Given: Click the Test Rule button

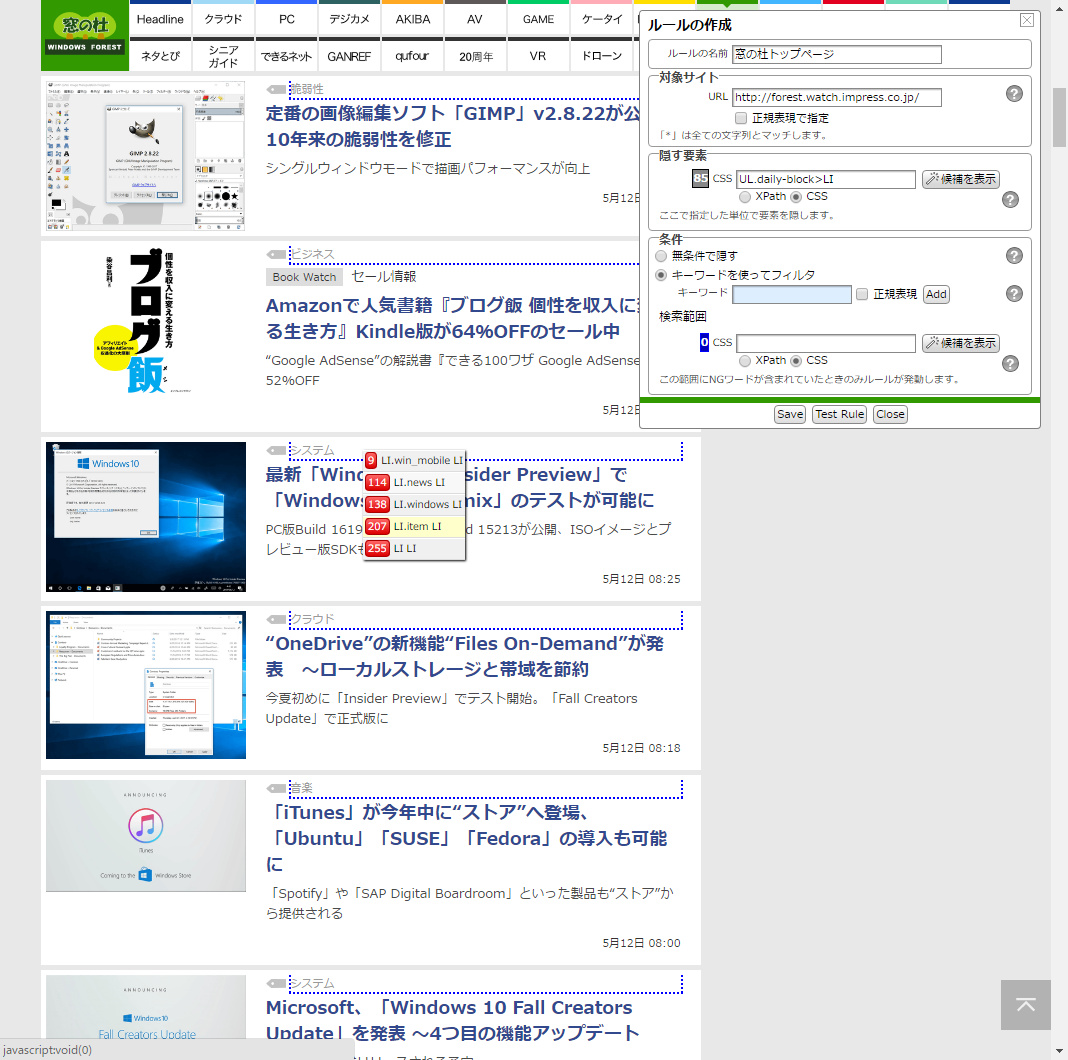Looking at the screenshot, I should pyautogui.click(x=839, y=413).
